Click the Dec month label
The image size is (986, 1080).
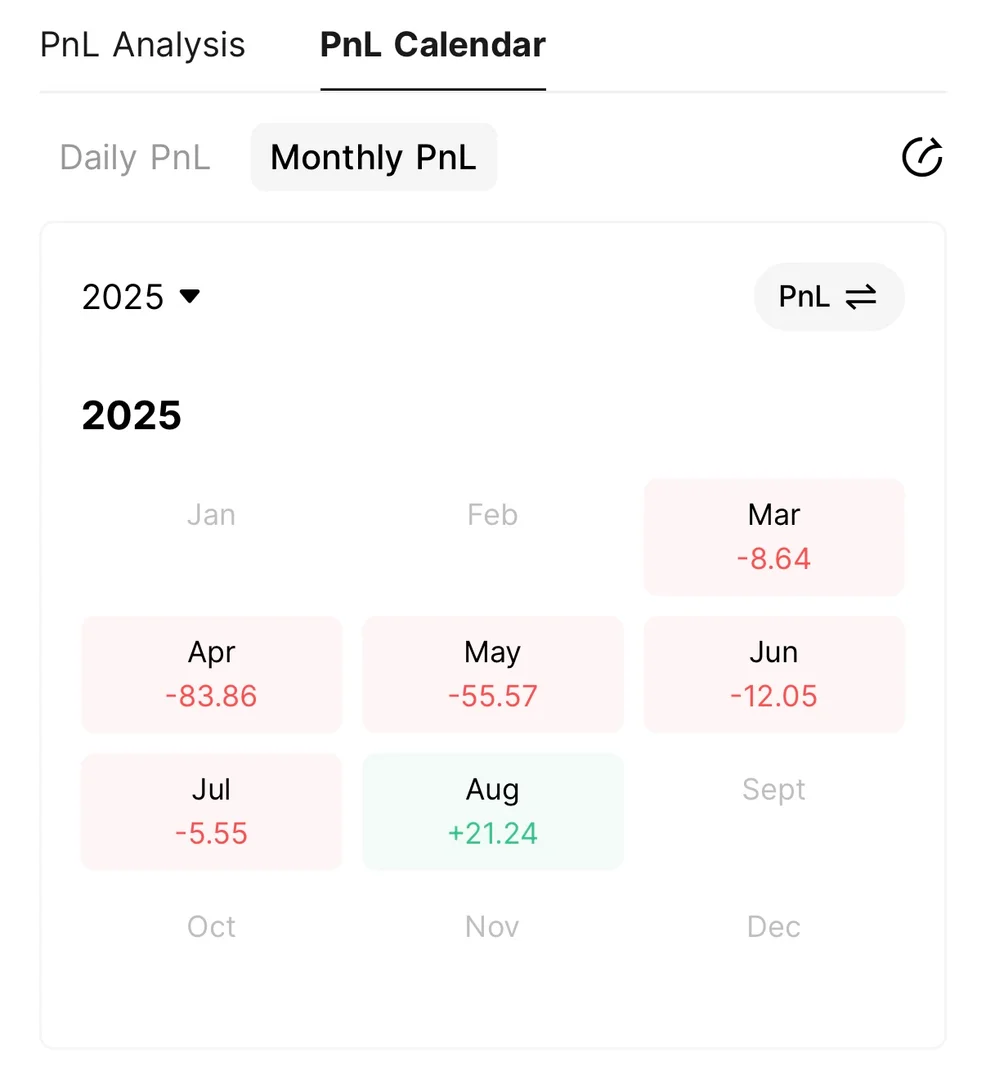[773, 927]
